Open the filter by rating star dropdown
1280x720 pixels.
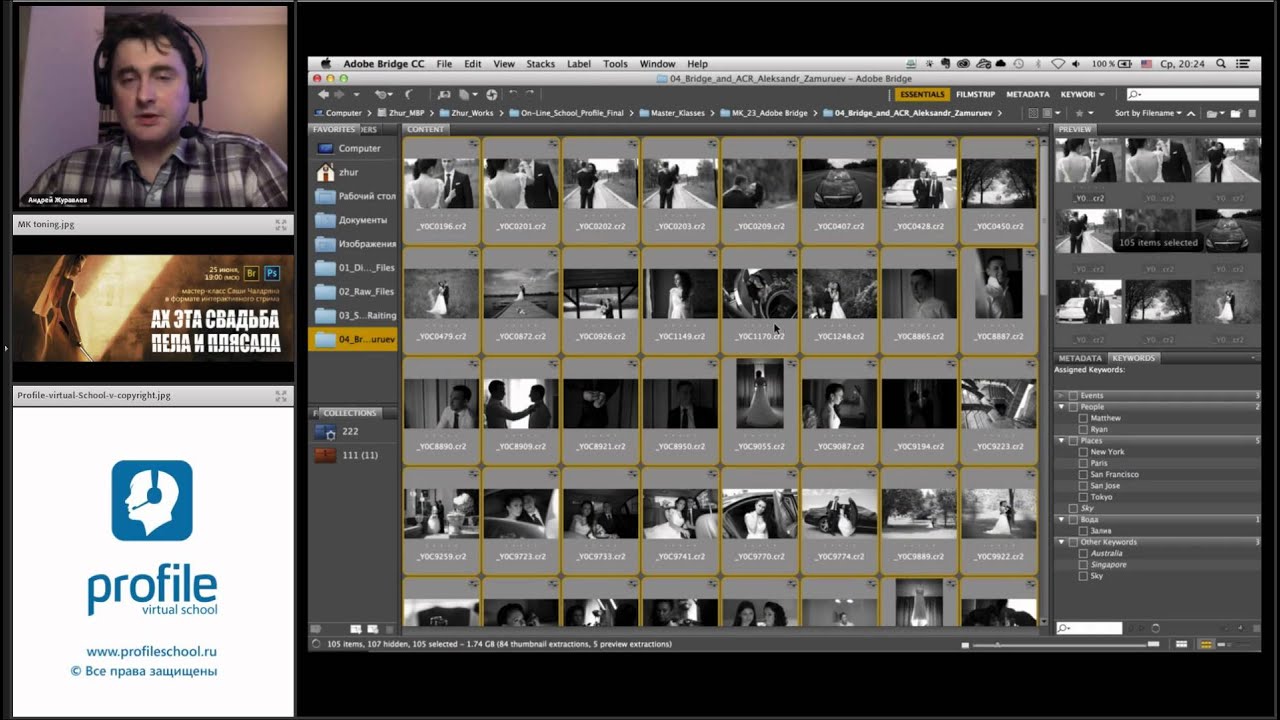[1085, 113]
